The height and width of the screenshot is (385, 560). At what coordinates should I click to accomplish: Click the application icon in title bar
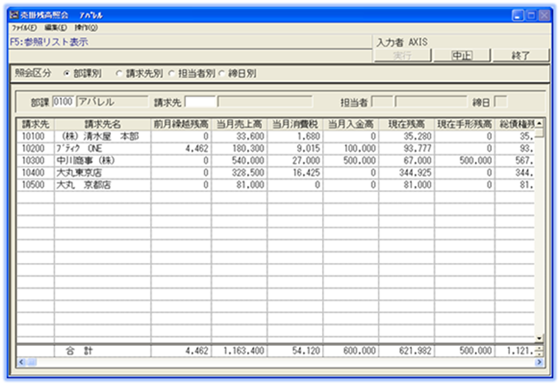point(14,15)
